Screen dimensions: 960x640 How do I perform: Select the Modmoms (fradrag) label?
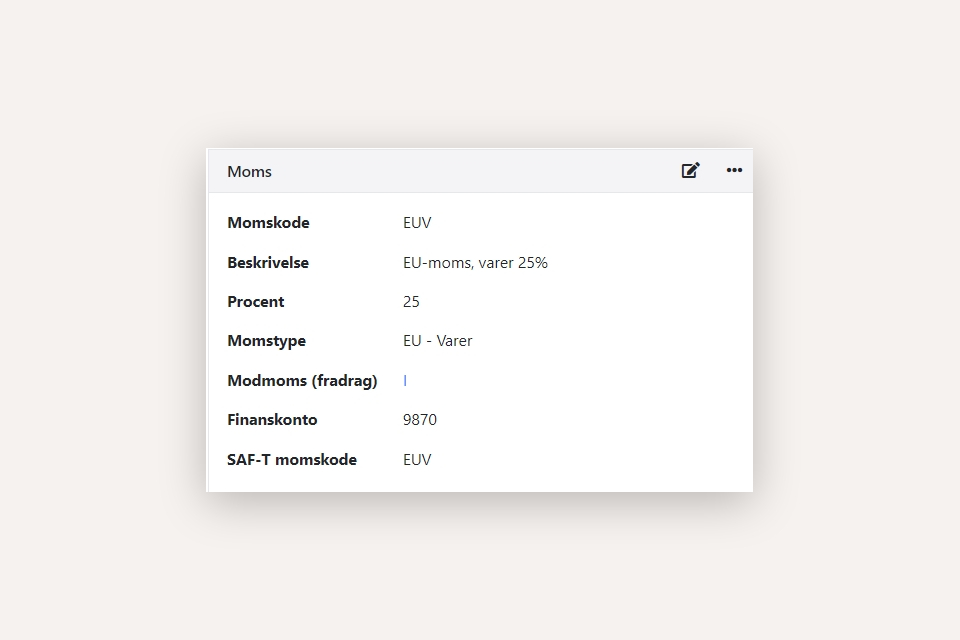(x=302, y=381)
